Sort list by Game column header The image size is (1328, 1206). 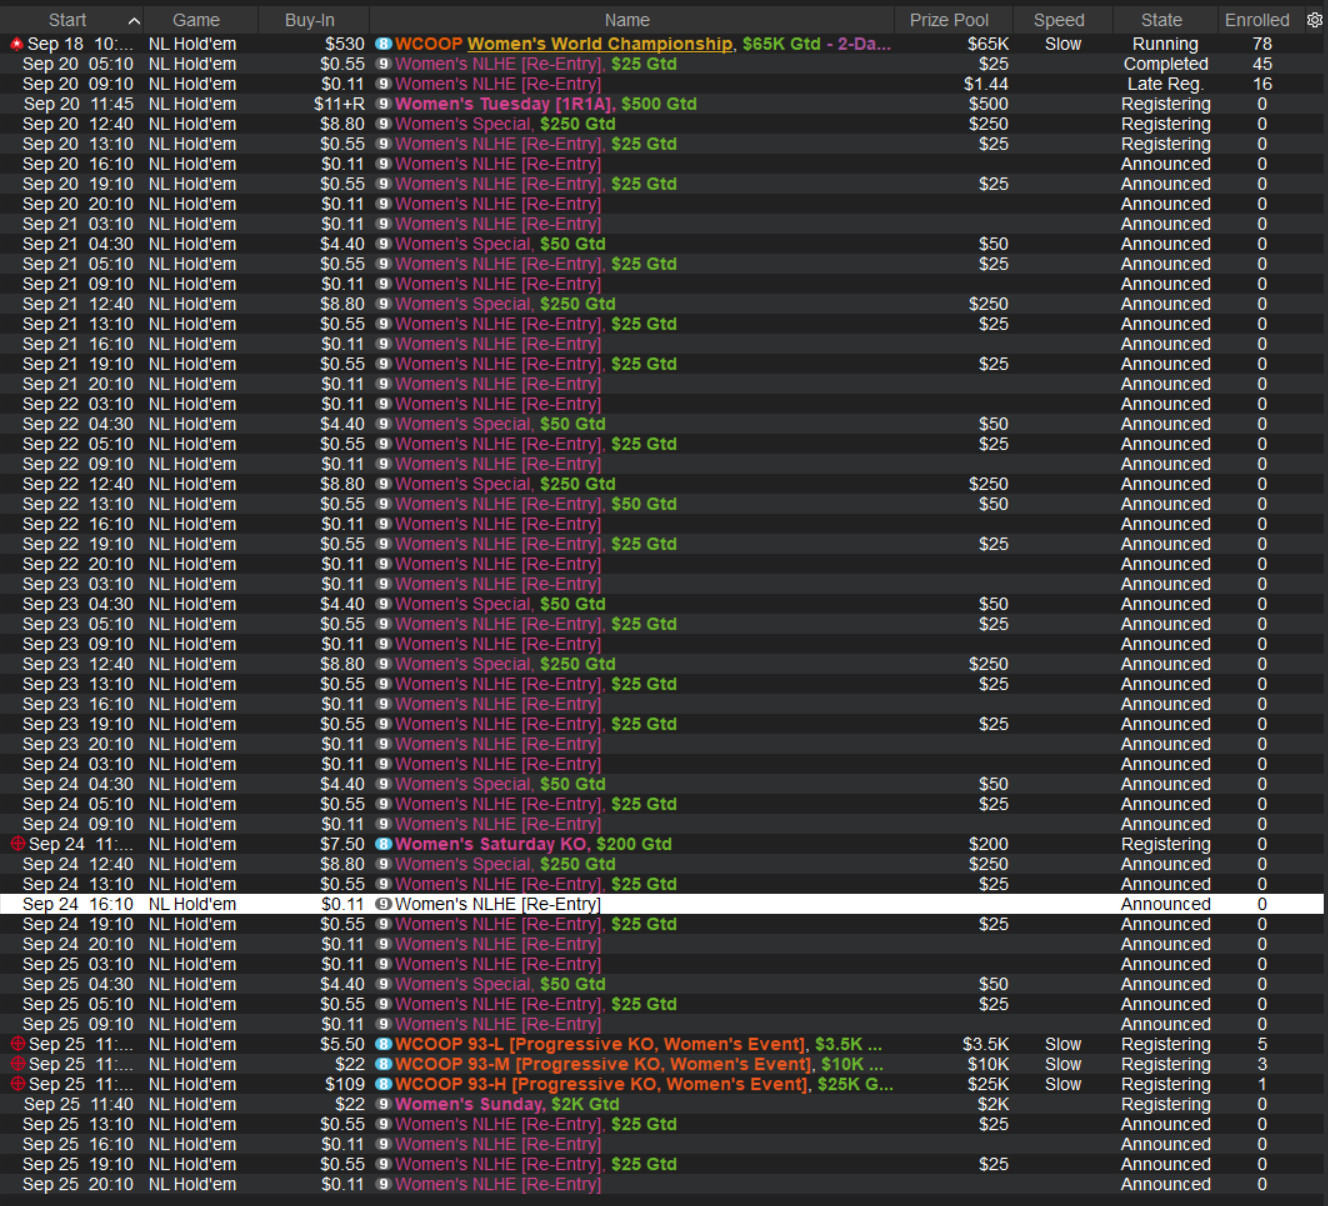[x=196, y=20]
